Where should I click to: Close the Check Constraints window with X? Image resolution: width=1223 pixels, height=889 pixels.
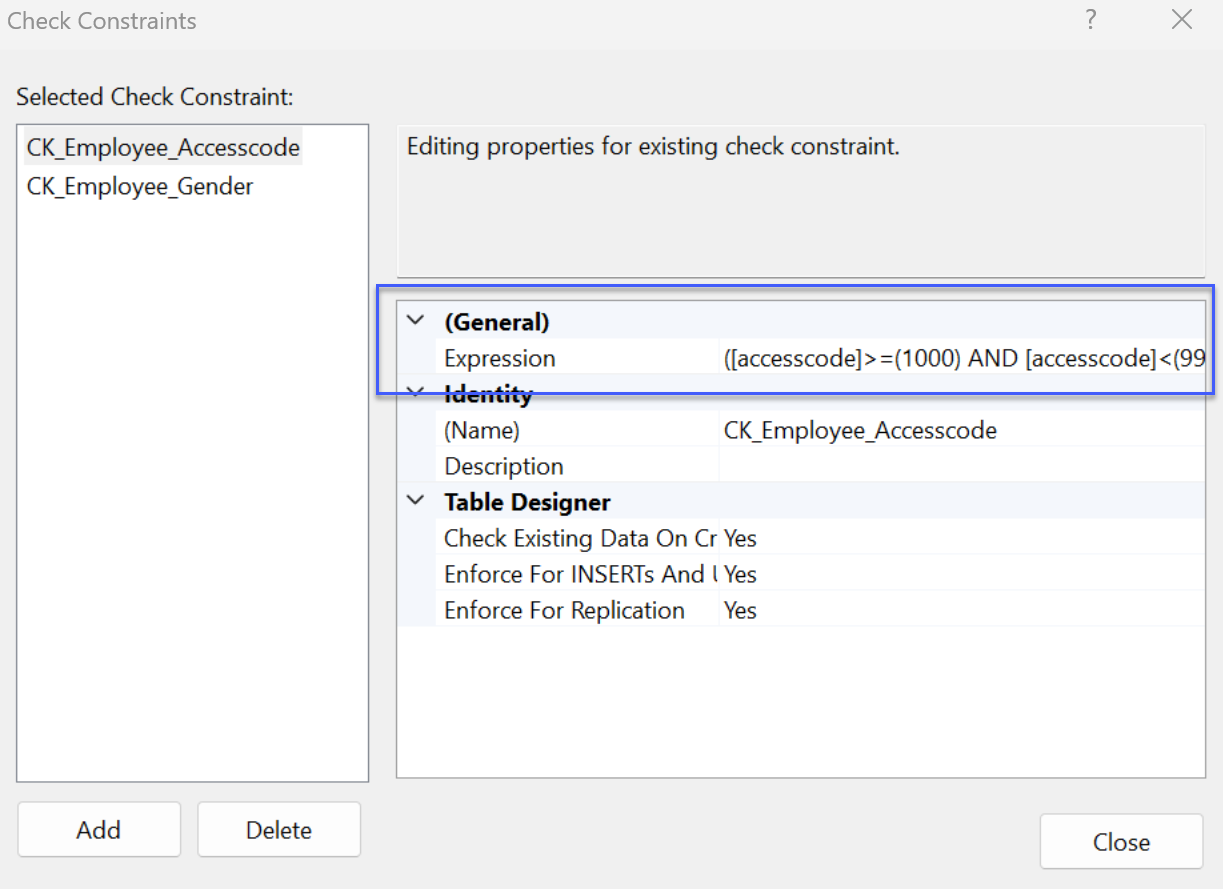pos(1182,20)
